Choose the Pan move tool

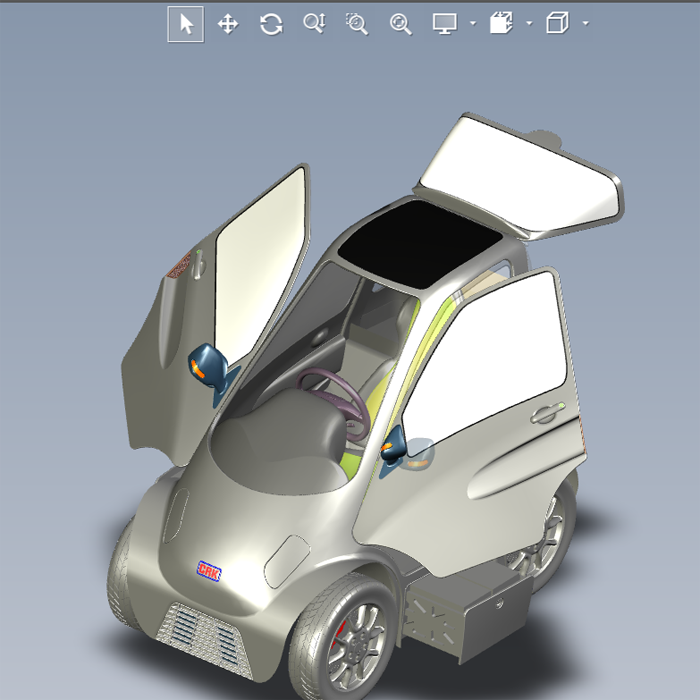(228, 24)
